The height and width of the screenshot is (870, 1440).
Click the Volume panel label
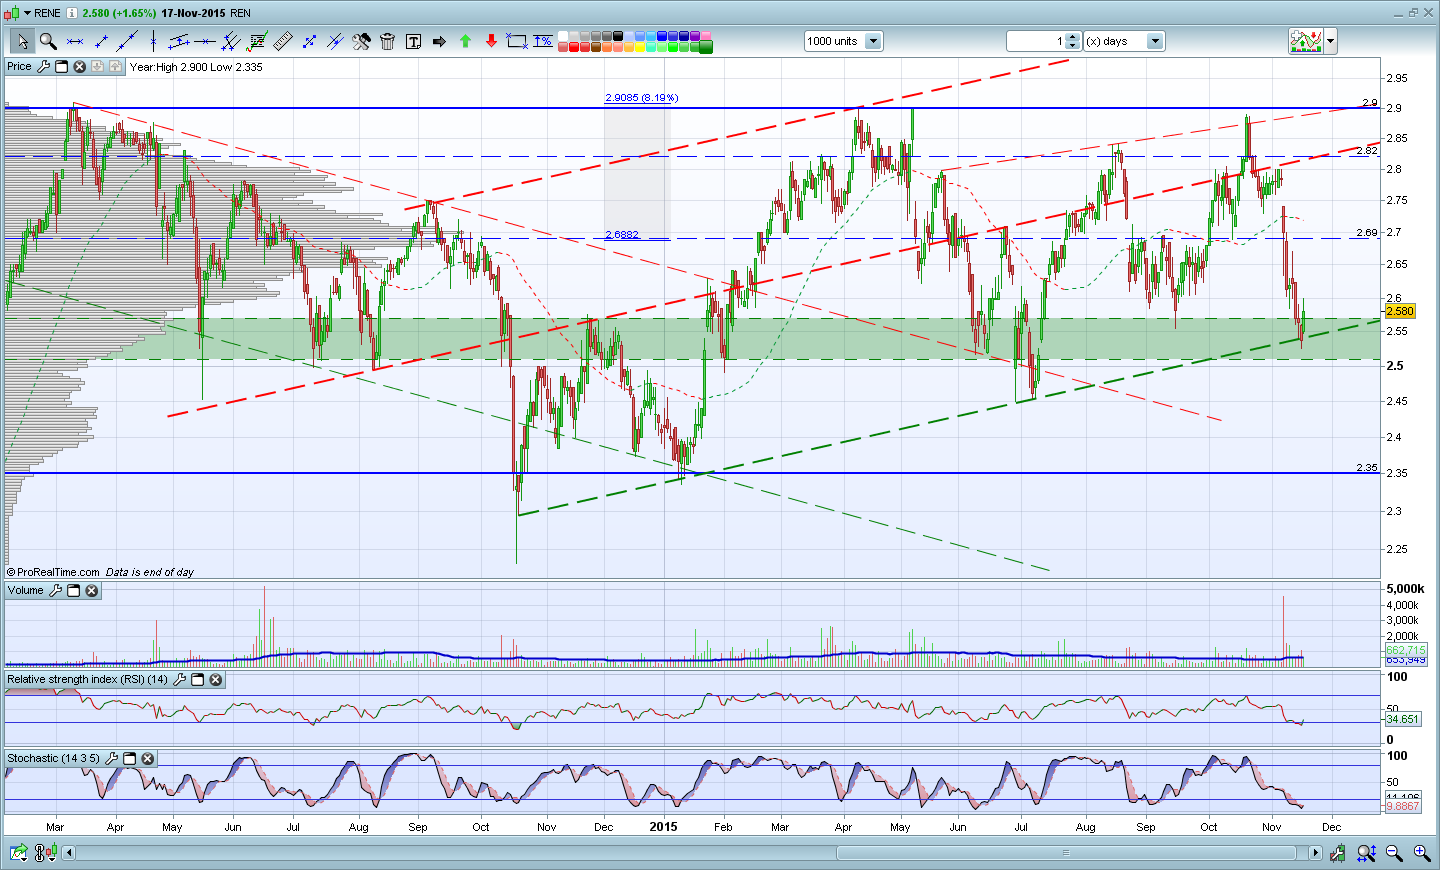[x=26, y=591]
